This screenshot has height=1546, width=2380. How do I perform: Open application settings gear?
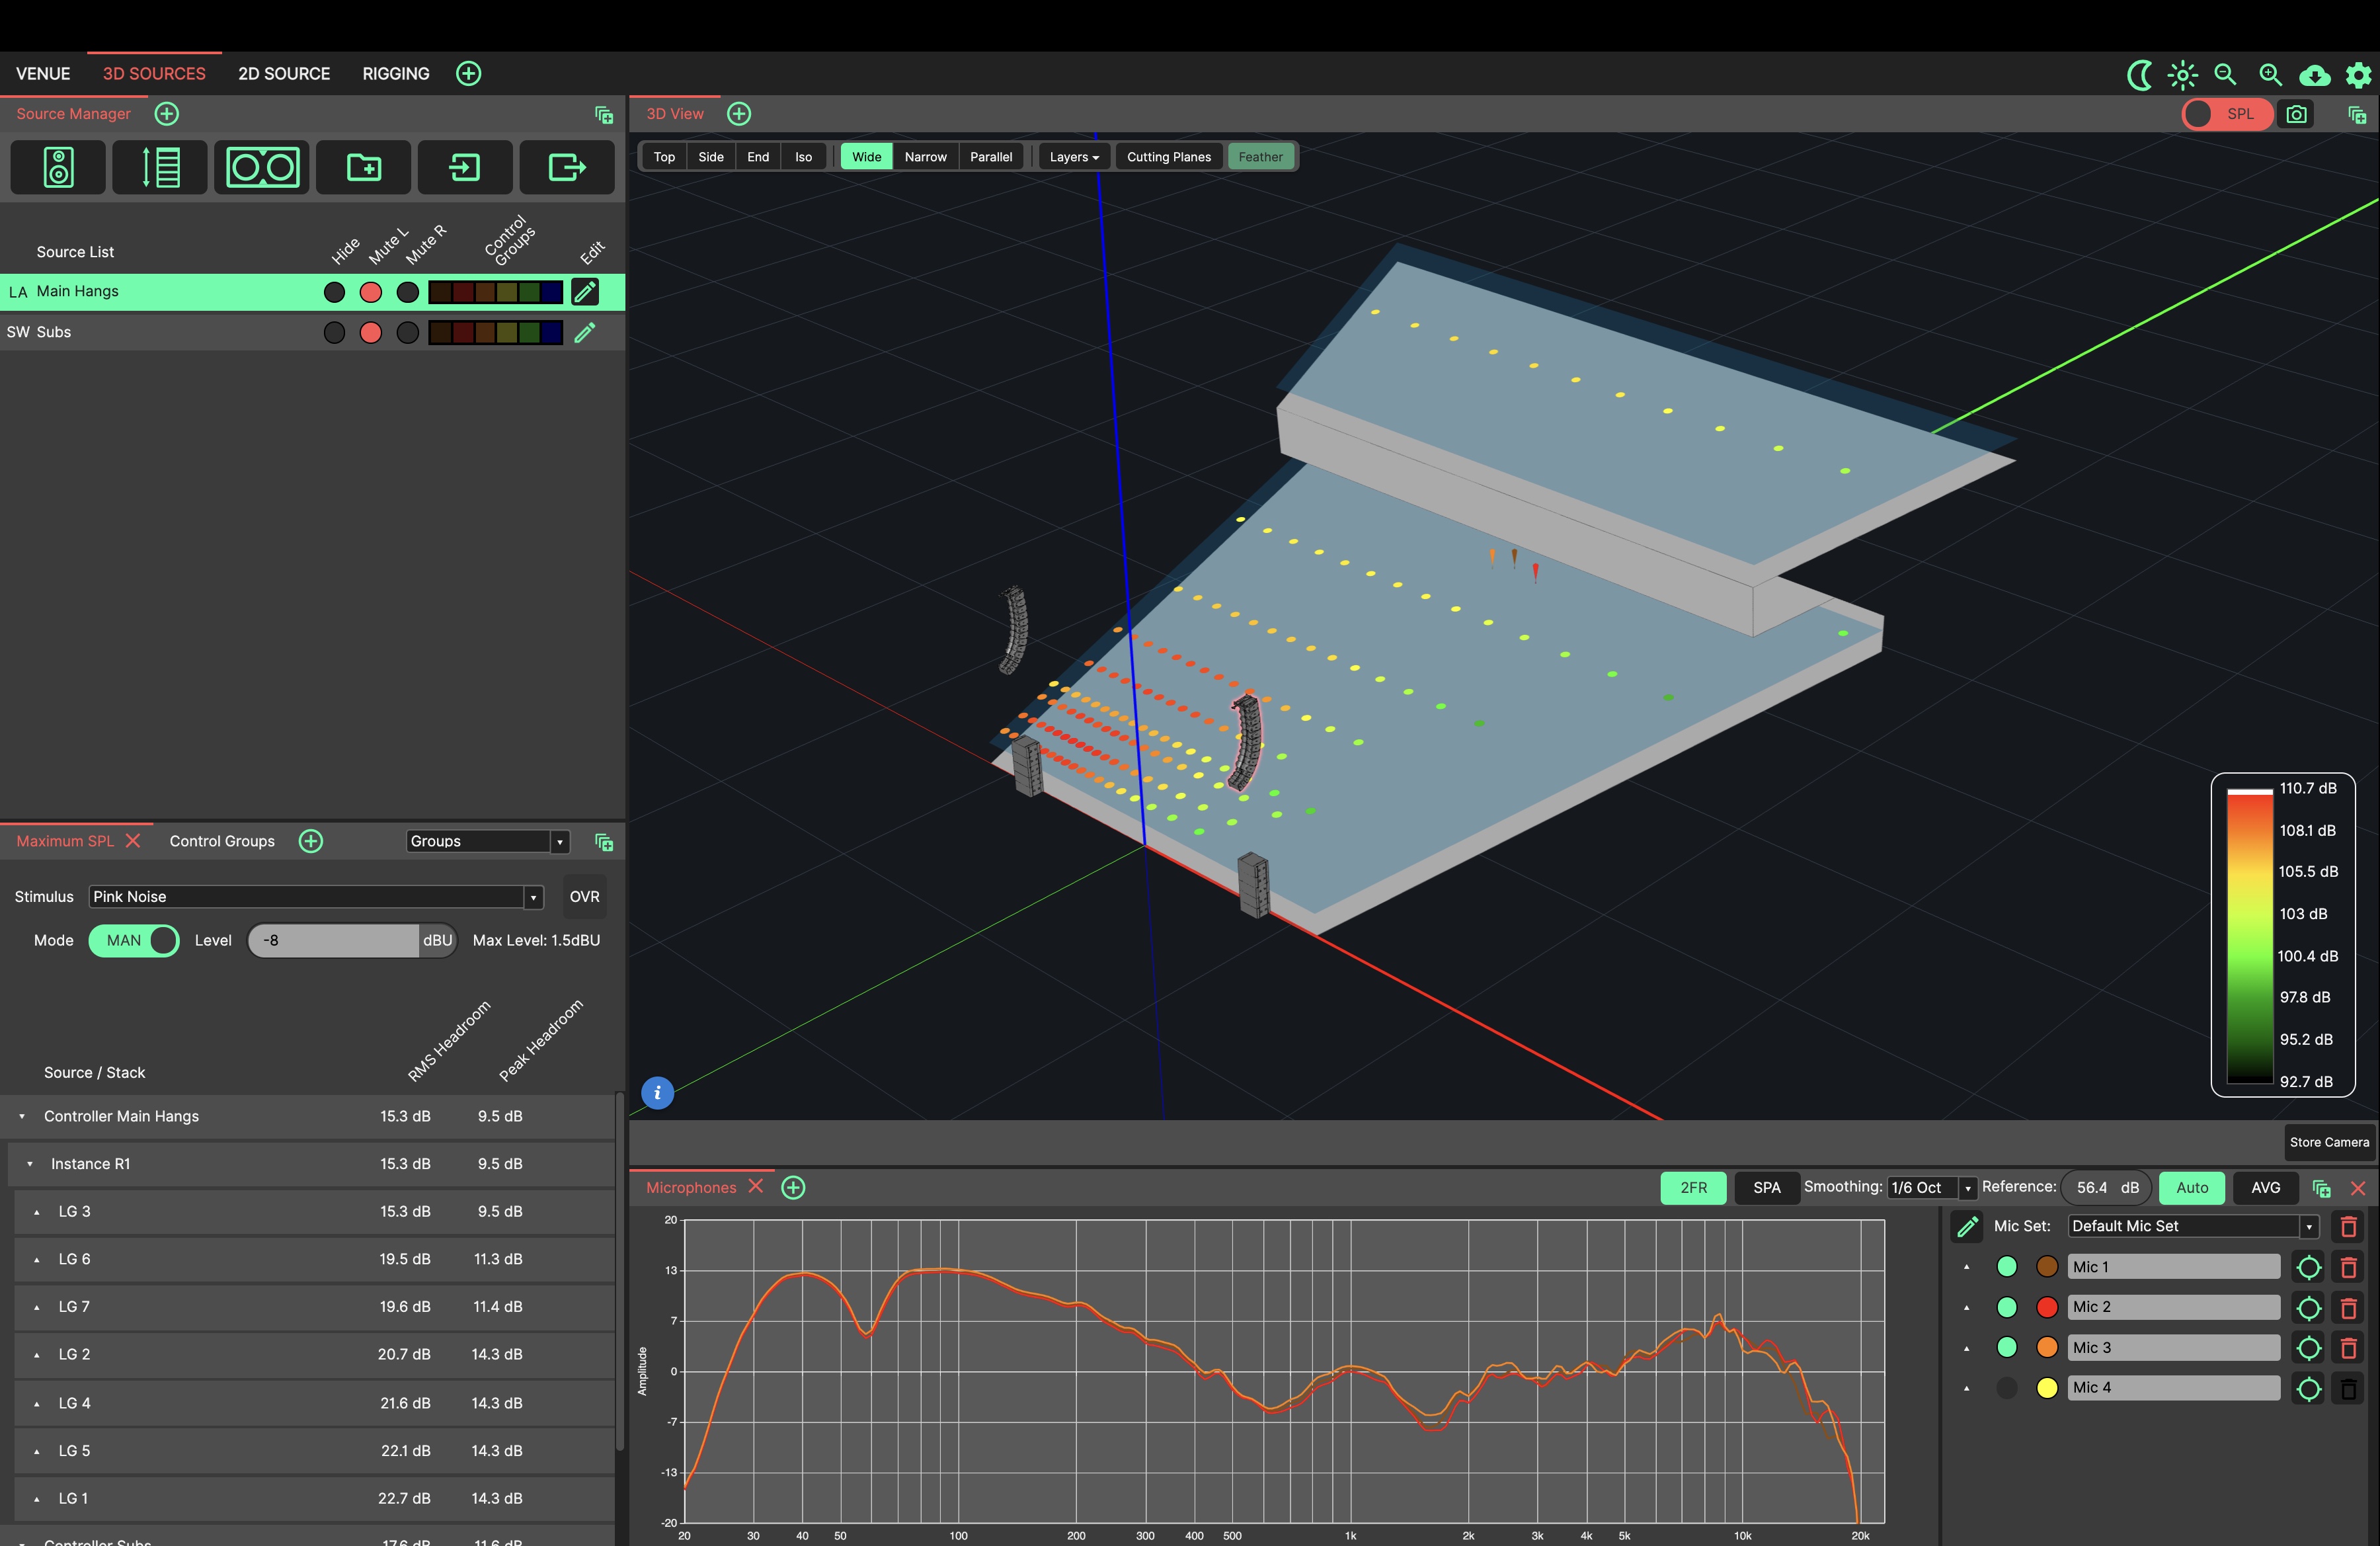(2358, 75)
